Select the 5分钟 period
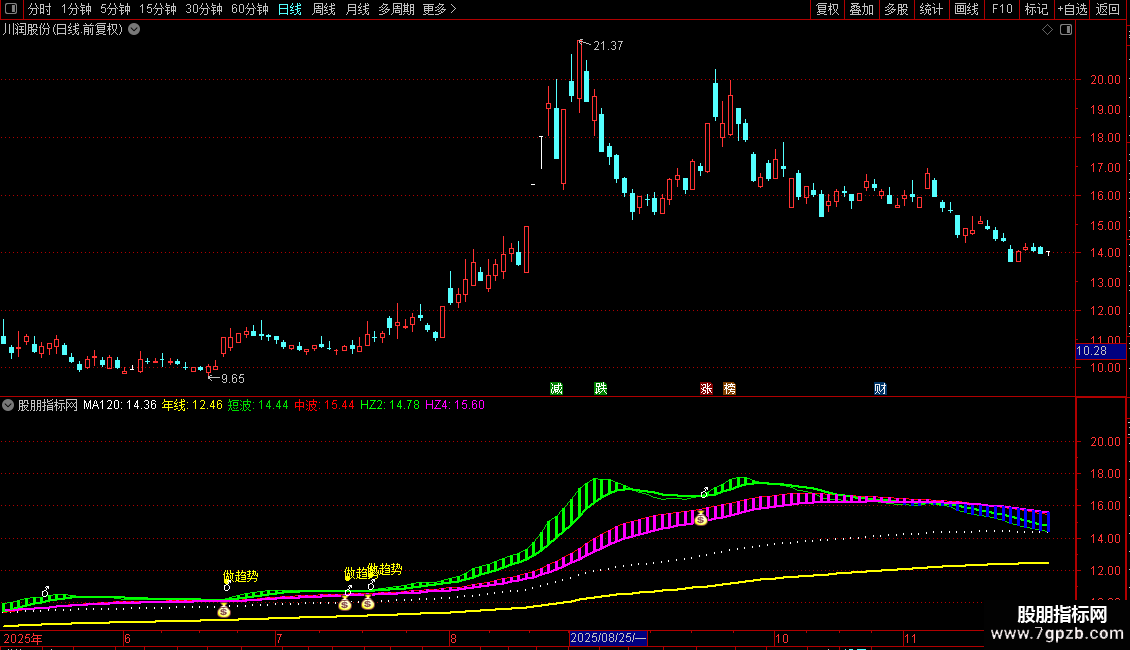 (115, 9)
